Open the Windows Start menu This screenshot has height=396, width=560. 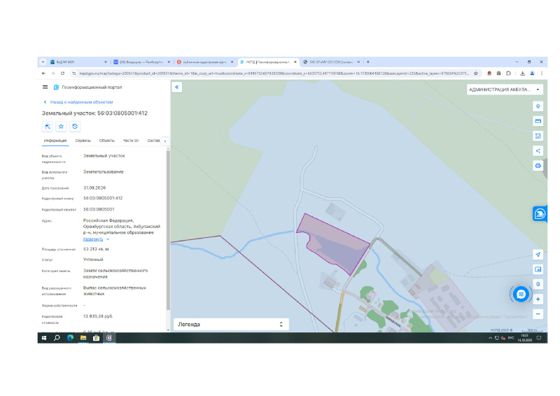click(44, 338)
